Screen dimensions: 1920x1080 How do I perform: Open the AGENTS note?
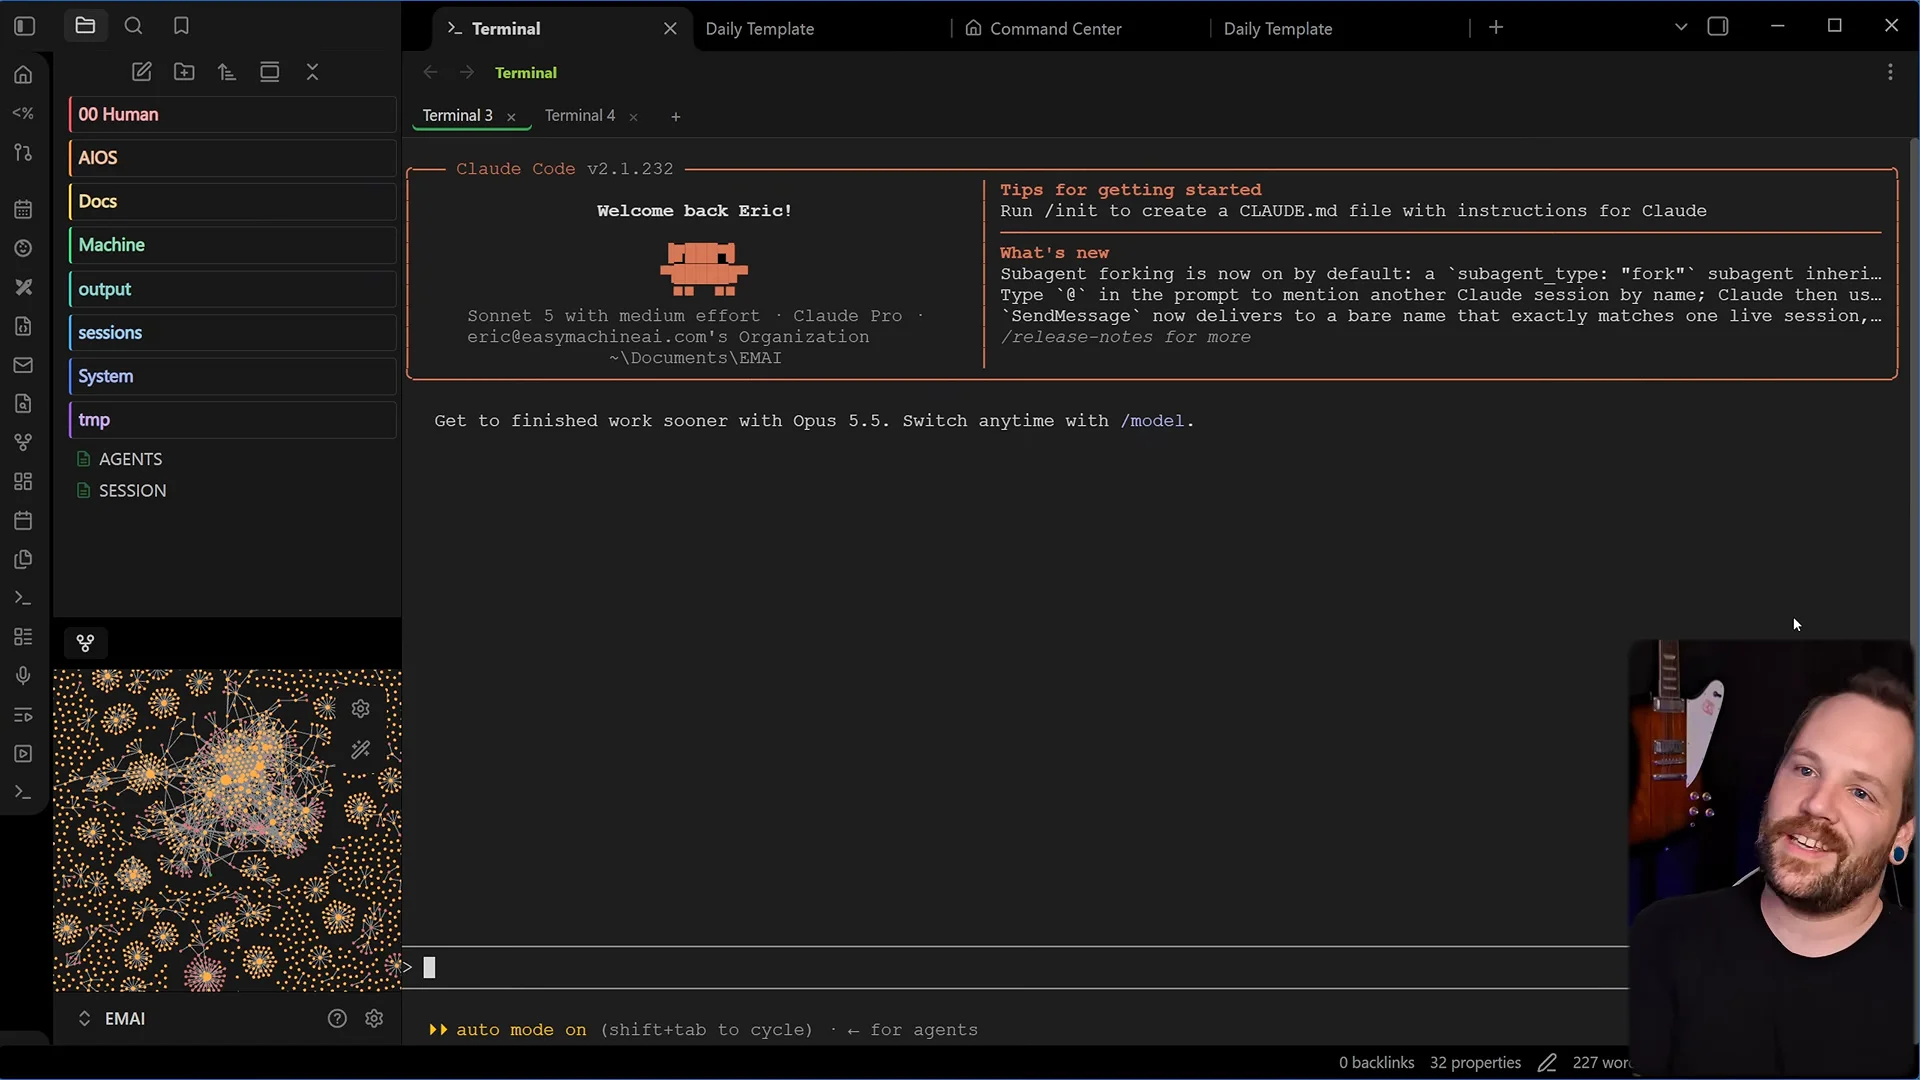[x=130, y=459]
